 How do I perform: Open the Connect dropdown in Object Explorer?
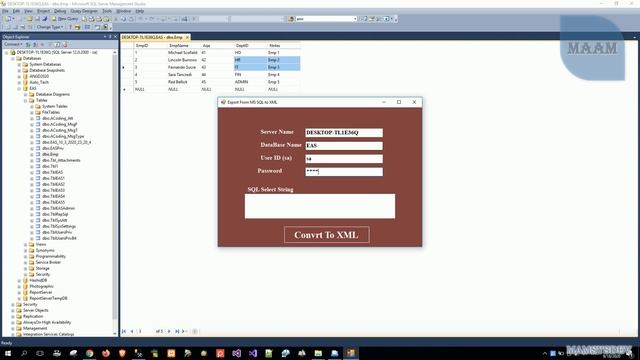[x=13, y=44]
